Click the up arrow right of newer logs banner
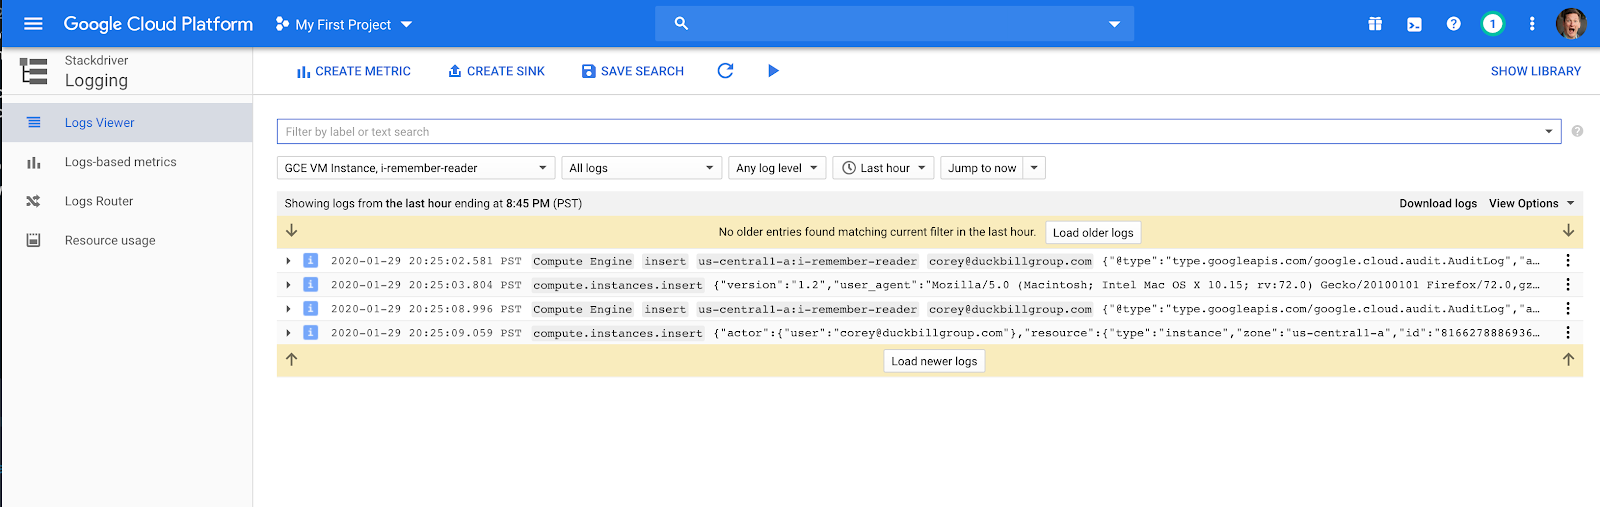Screen dimensions: 1600x507 tap(1568, 360)
